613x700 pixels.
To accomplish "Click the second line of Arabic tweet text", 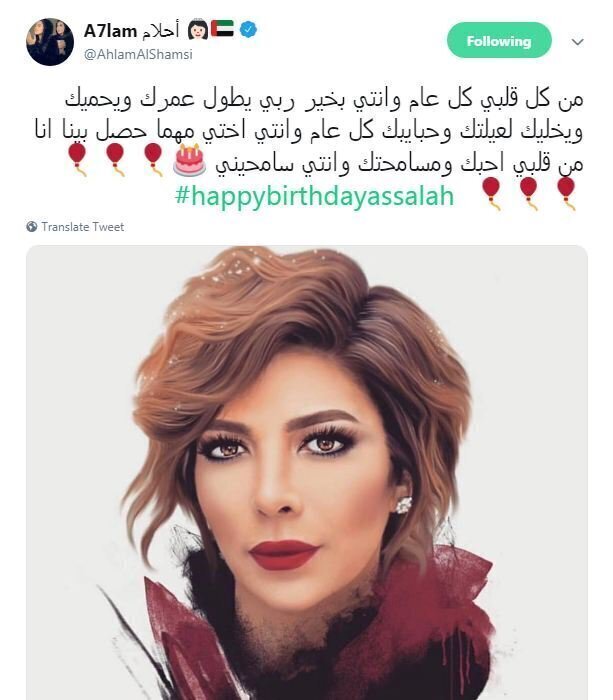I will 309,131.
